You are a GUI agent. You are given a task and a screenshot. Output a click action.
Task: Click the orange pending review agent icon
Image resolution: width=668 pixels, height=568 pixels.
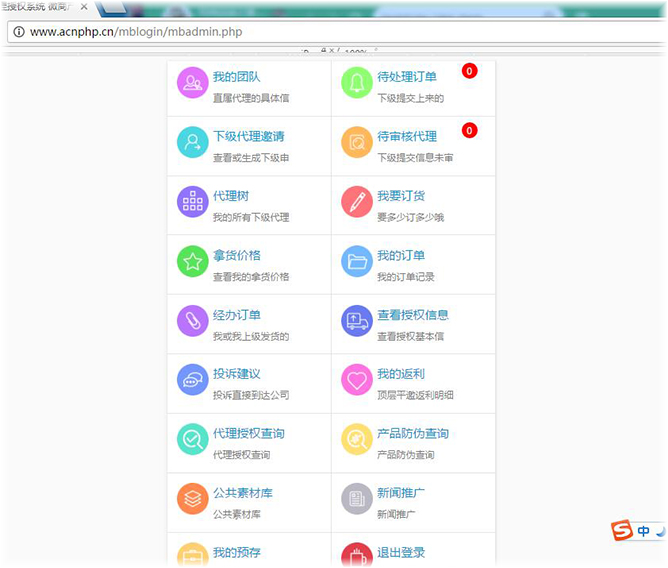[357, 142]
